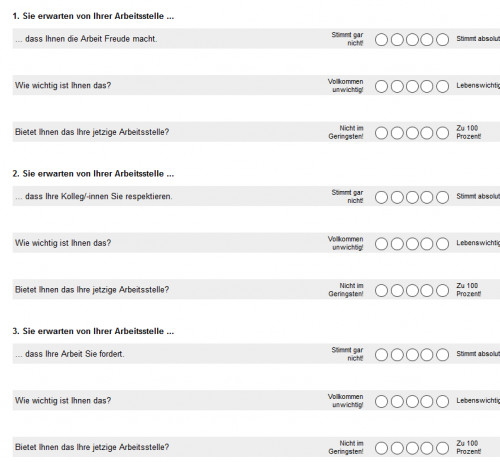Choose 'Lebenswichtig' radio under question 3

(x=443, y=402)
